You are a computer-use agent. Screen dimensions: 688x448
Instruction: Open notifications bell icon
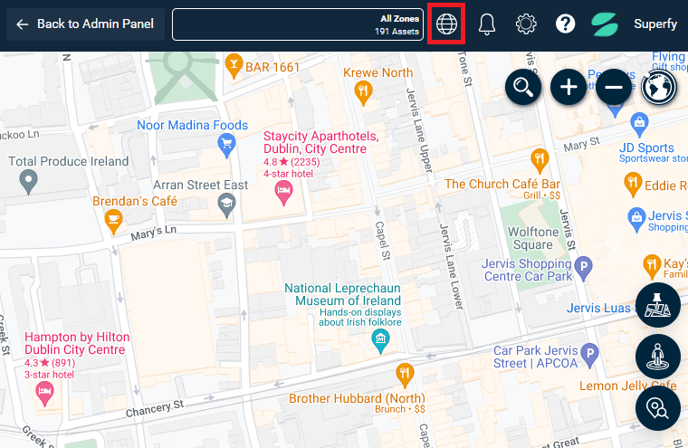pos(487,24)
